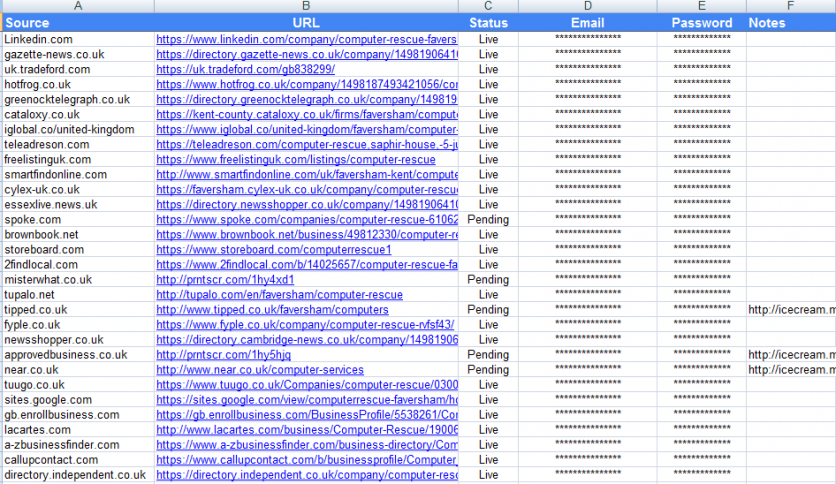Open the teleadreson.com computer-rescue link
836x484 pixels.
click(x=307, y=144)
